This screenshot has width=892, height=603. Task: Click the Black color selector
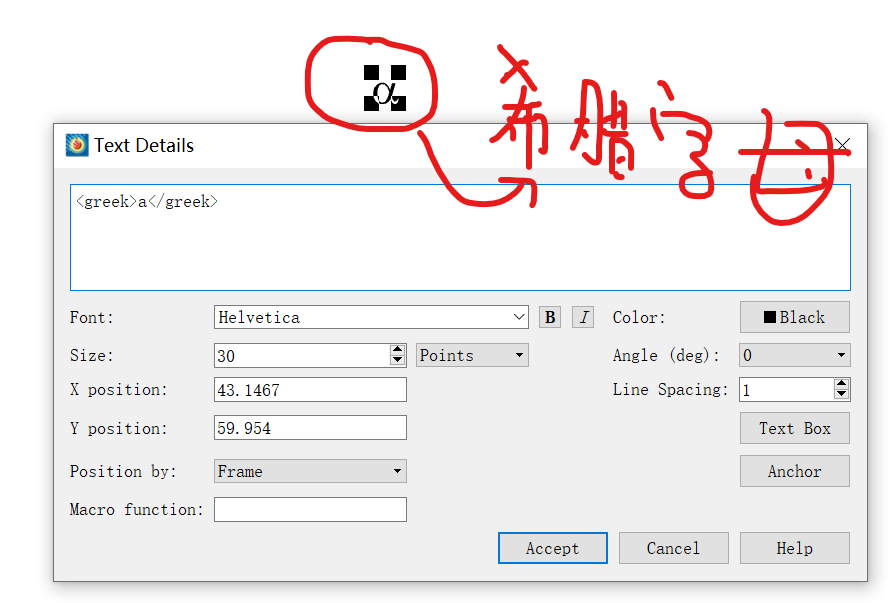[794, 317]
